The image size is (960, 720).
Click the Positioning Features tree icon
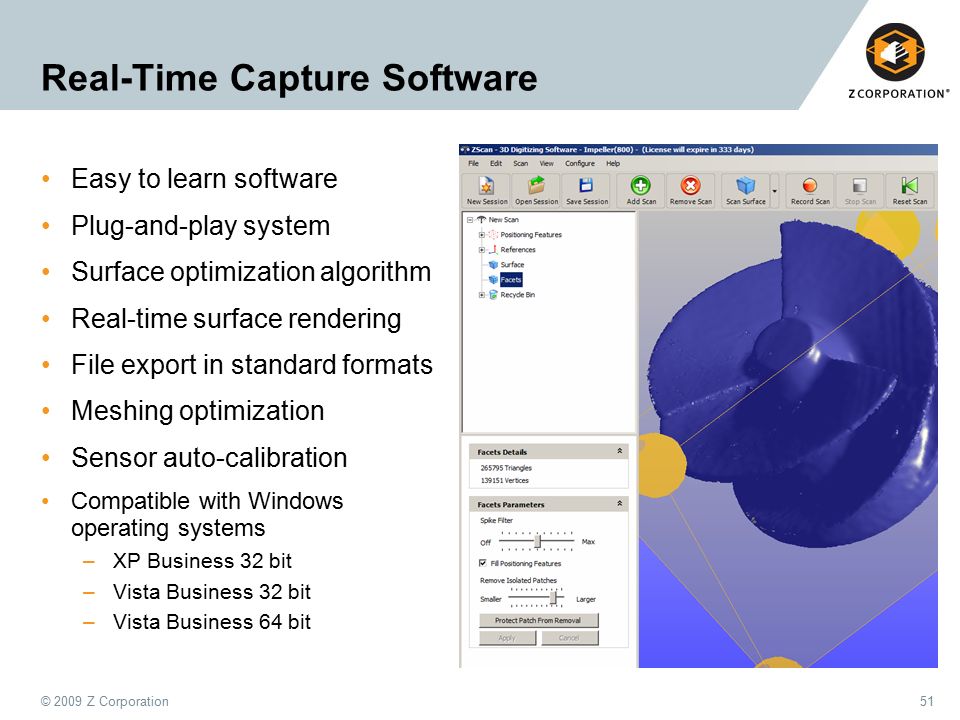[x=493, y=234]
